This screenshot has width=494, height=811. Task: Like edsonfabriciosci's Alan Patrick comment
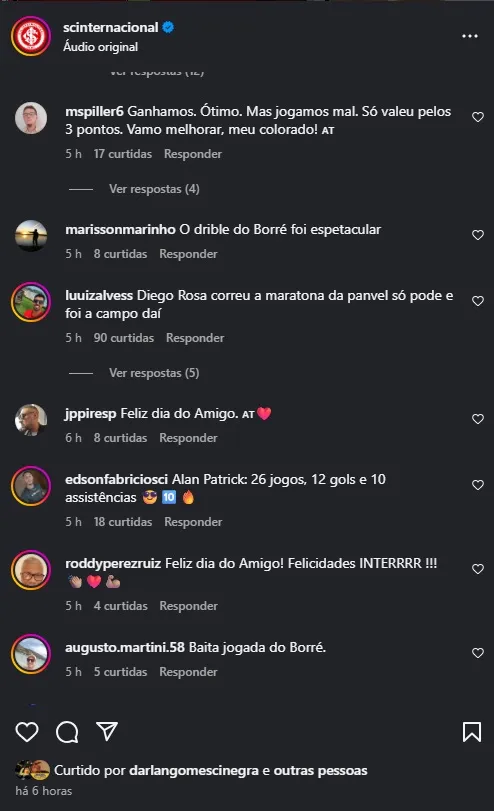pyautogui.click(x=478, y=485)
